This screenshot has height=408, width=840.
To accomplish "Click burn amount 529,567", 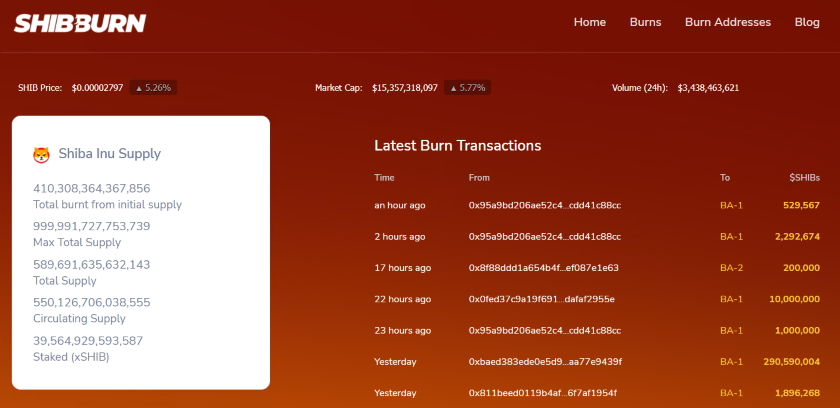I will 801,206.
